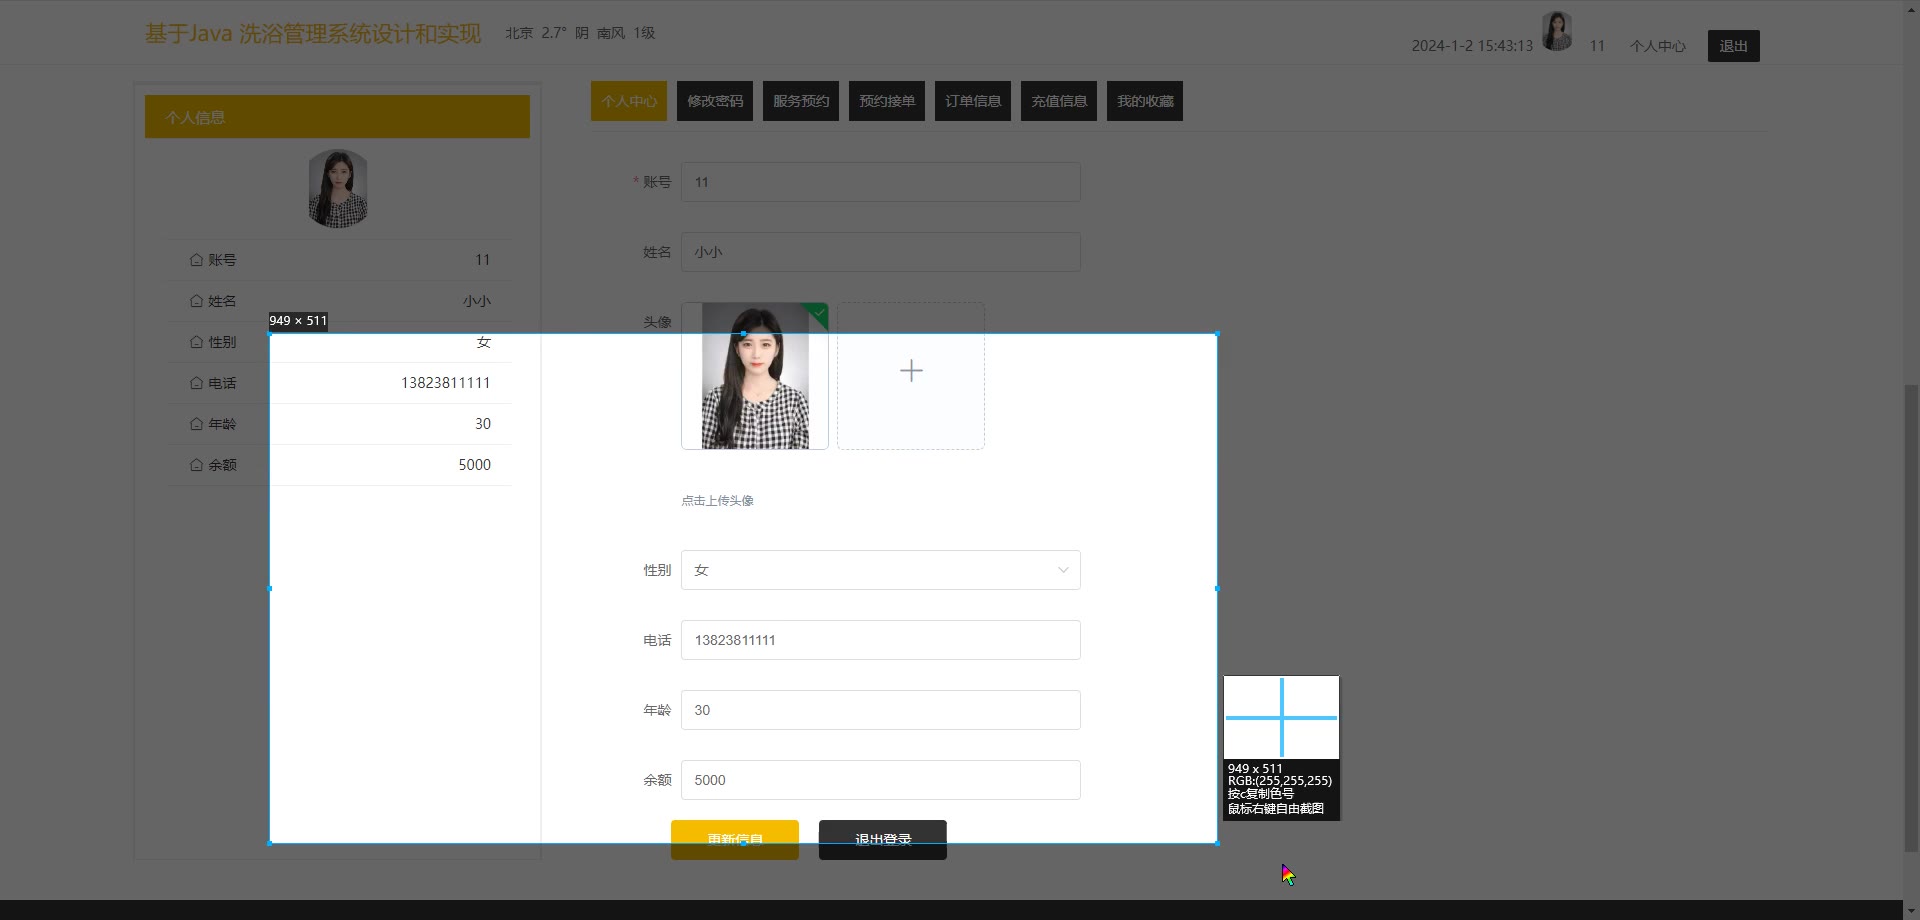1920x920 pixels.
Task: Click the yellow 更新信息 button
Action: 734,840
